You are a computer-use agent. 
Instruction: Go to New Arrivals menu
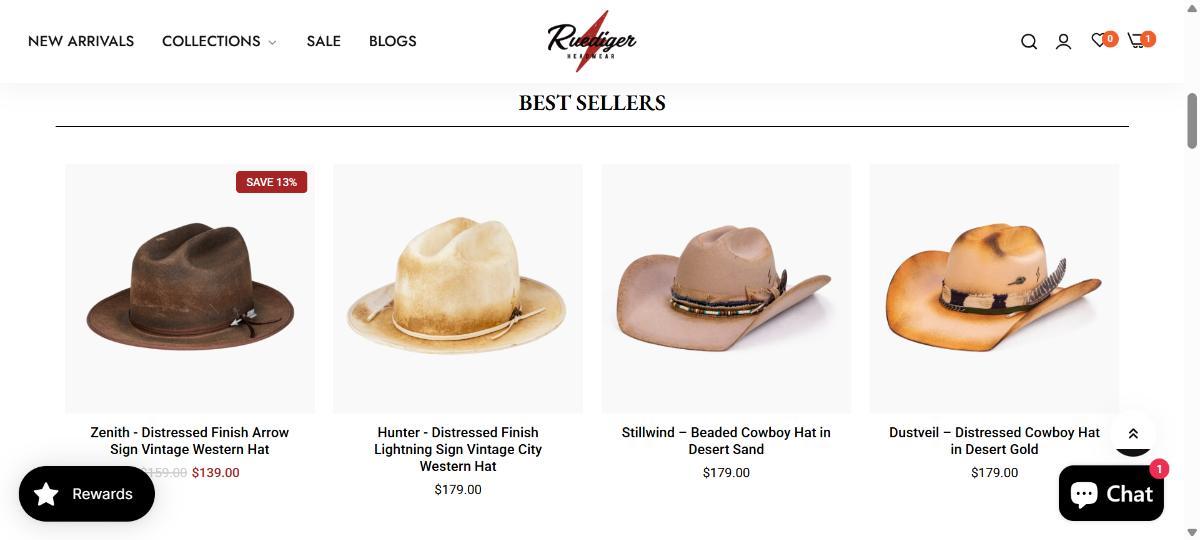[x=81, y=41]
